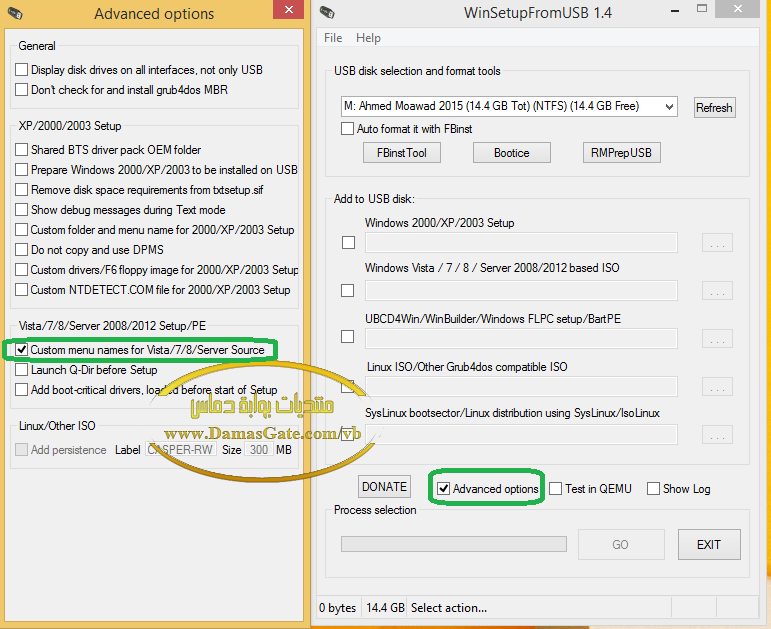The image size is (771, 629).
Task: Open the File menu
Action: pos(333,38)
